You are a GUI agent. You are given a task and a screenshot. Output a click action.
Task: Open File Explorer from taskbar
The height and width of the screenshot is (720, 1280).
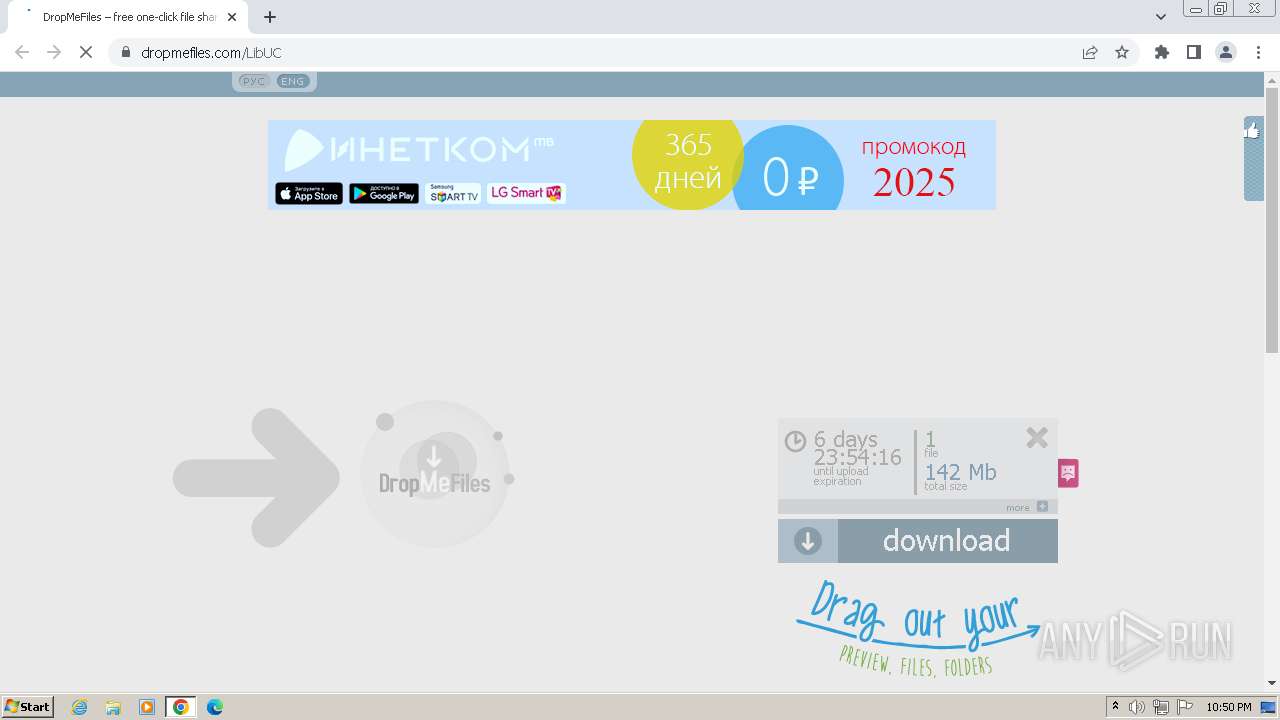tap(113, 707)
